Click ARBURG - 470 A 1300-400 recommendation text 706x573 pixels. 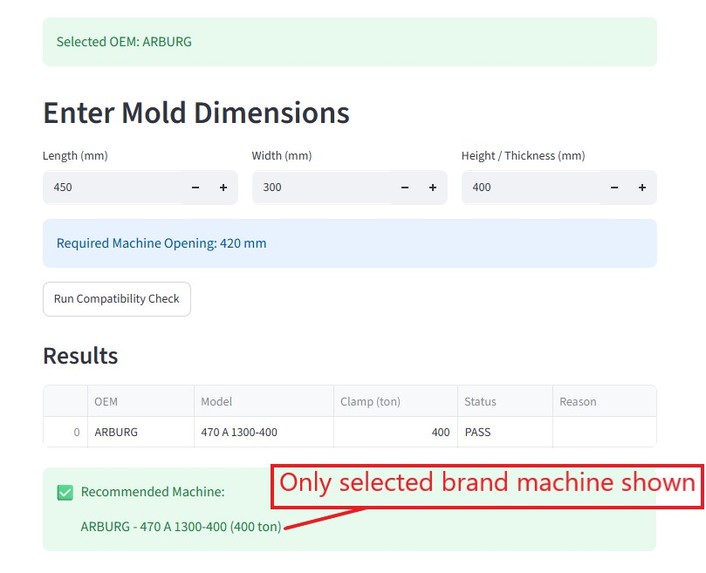[x=181, y=526]
